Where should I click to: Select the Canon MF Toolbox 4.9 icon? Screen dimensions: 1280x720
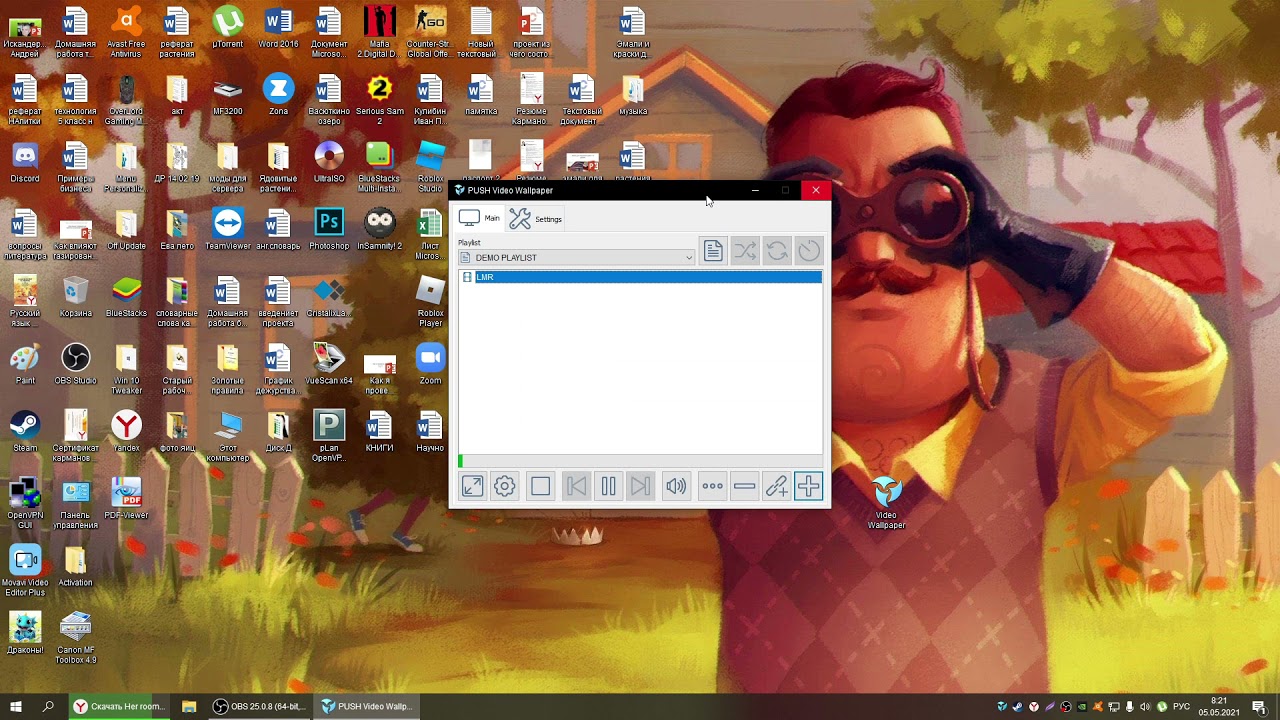tap(76, 638)
